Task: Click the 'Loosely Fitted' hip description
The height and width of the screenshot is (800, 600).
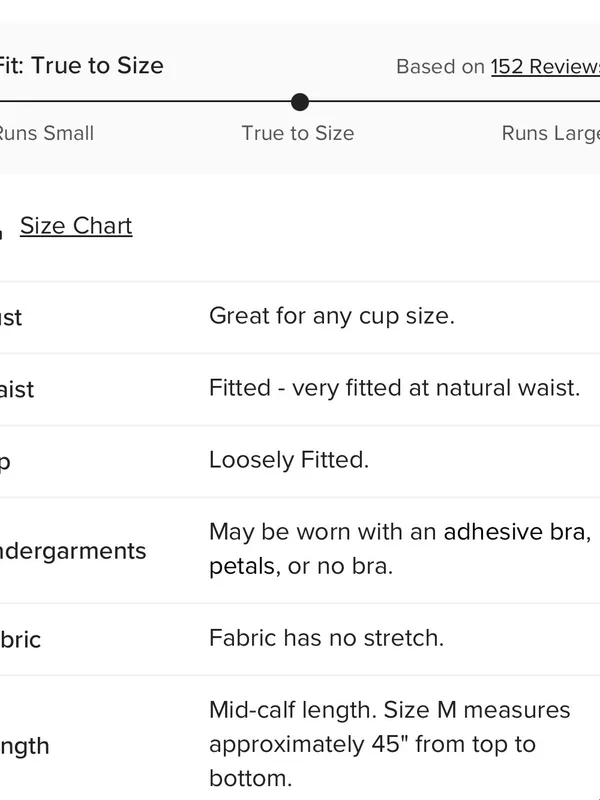Action: point(289,460)
